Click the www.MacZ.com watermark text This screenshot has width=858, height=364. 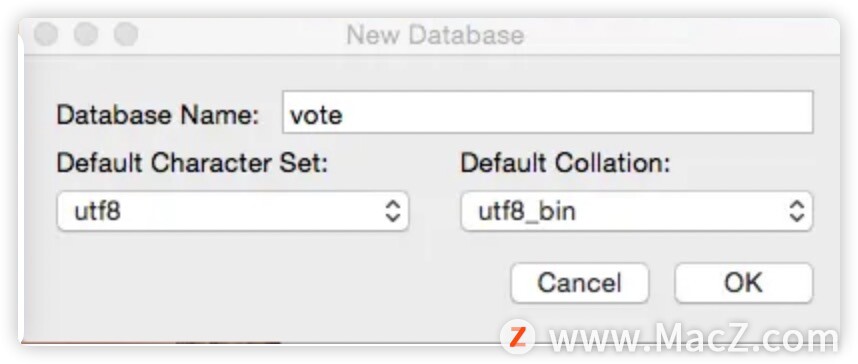point(693,339)
